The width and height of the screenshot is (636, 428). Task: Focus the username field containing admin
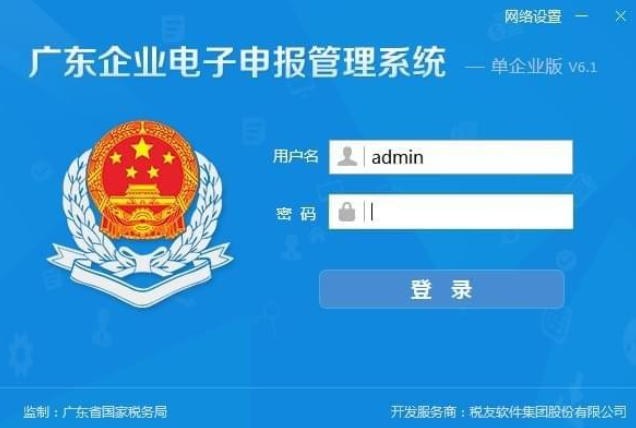(x=451, y=157)
